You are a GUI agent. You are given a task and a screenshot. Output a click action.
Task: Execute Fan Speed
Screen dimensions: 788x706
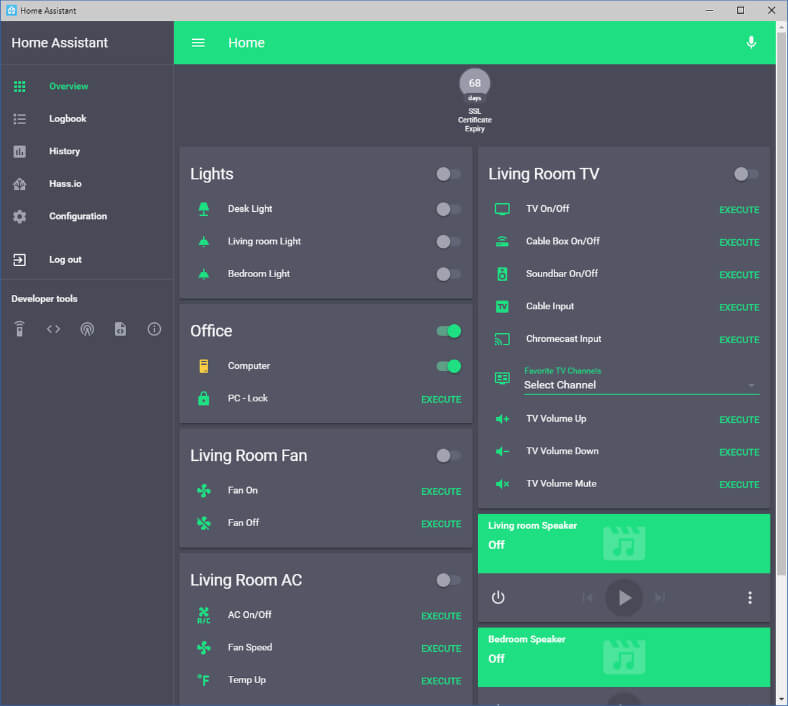click(x=441, y=649)
